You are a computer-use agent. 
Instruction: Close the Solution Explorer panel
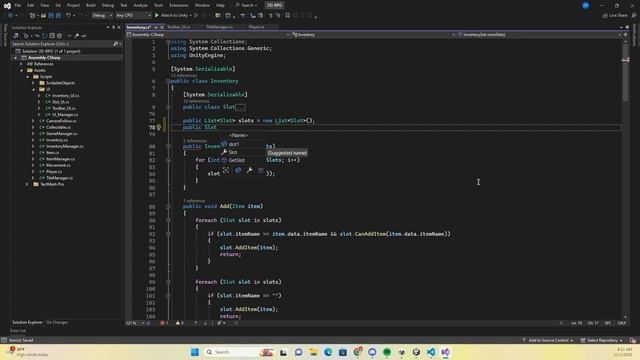pyautogui.click(x=119, y=27)
